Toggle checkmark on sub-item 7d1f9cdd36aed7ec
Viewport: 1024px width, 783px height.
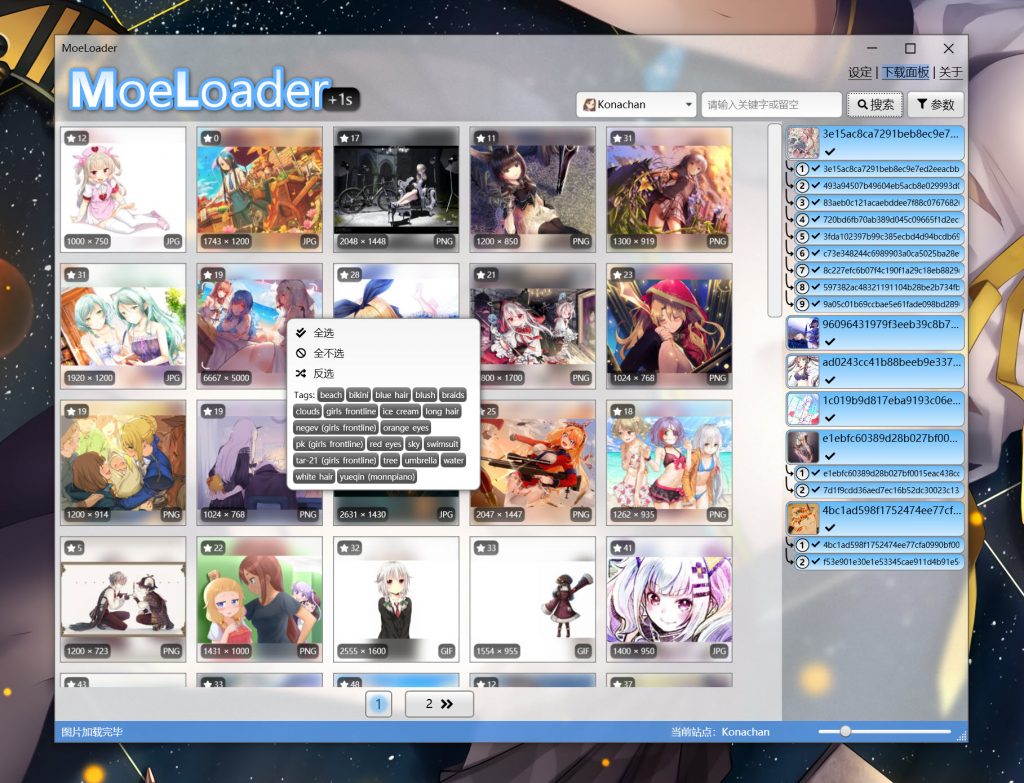click(x=816, y=490)
